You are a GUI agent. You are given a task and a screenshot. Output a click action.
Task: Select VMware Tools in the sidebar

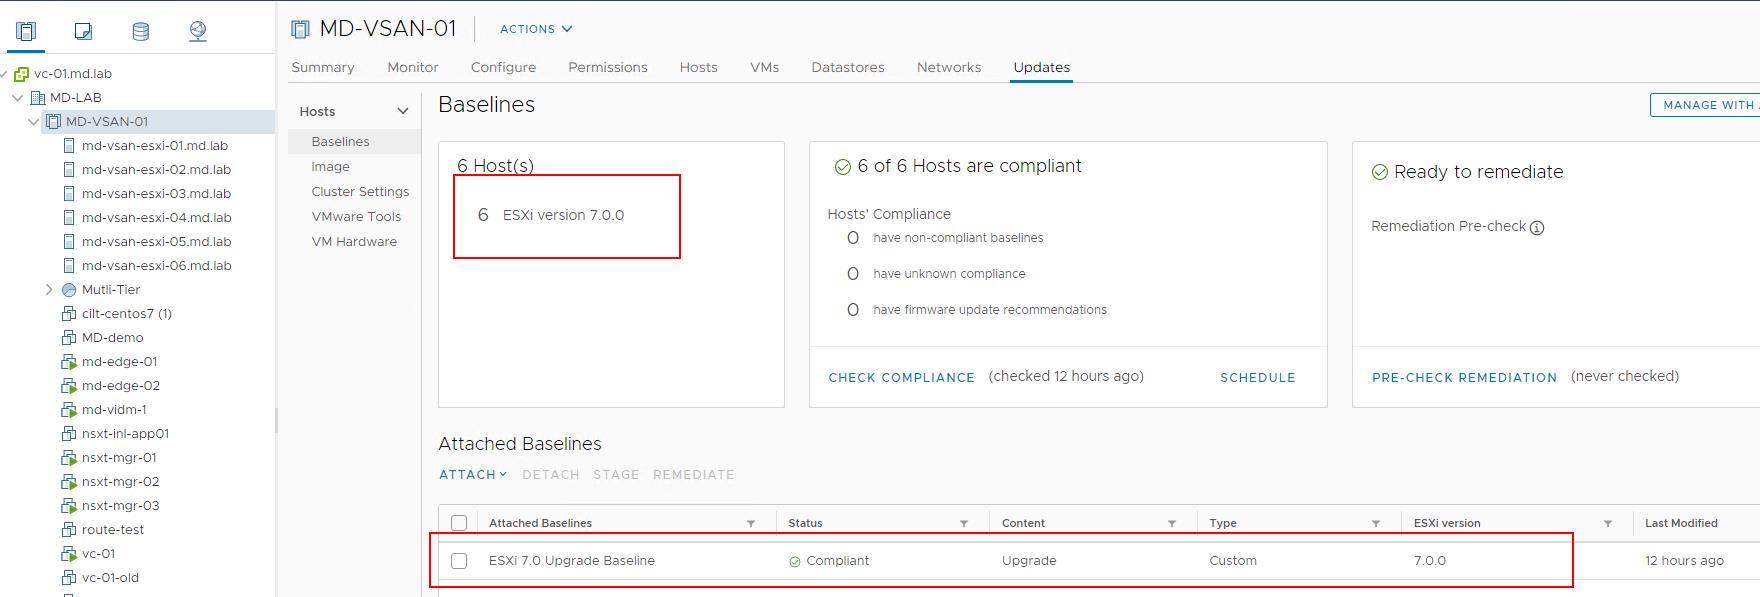point(356,217)
